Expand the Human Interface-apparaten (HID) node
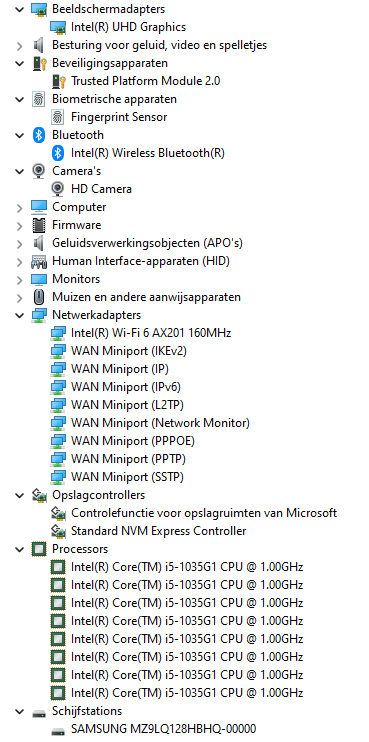369x742 pixels. (19, 261)
